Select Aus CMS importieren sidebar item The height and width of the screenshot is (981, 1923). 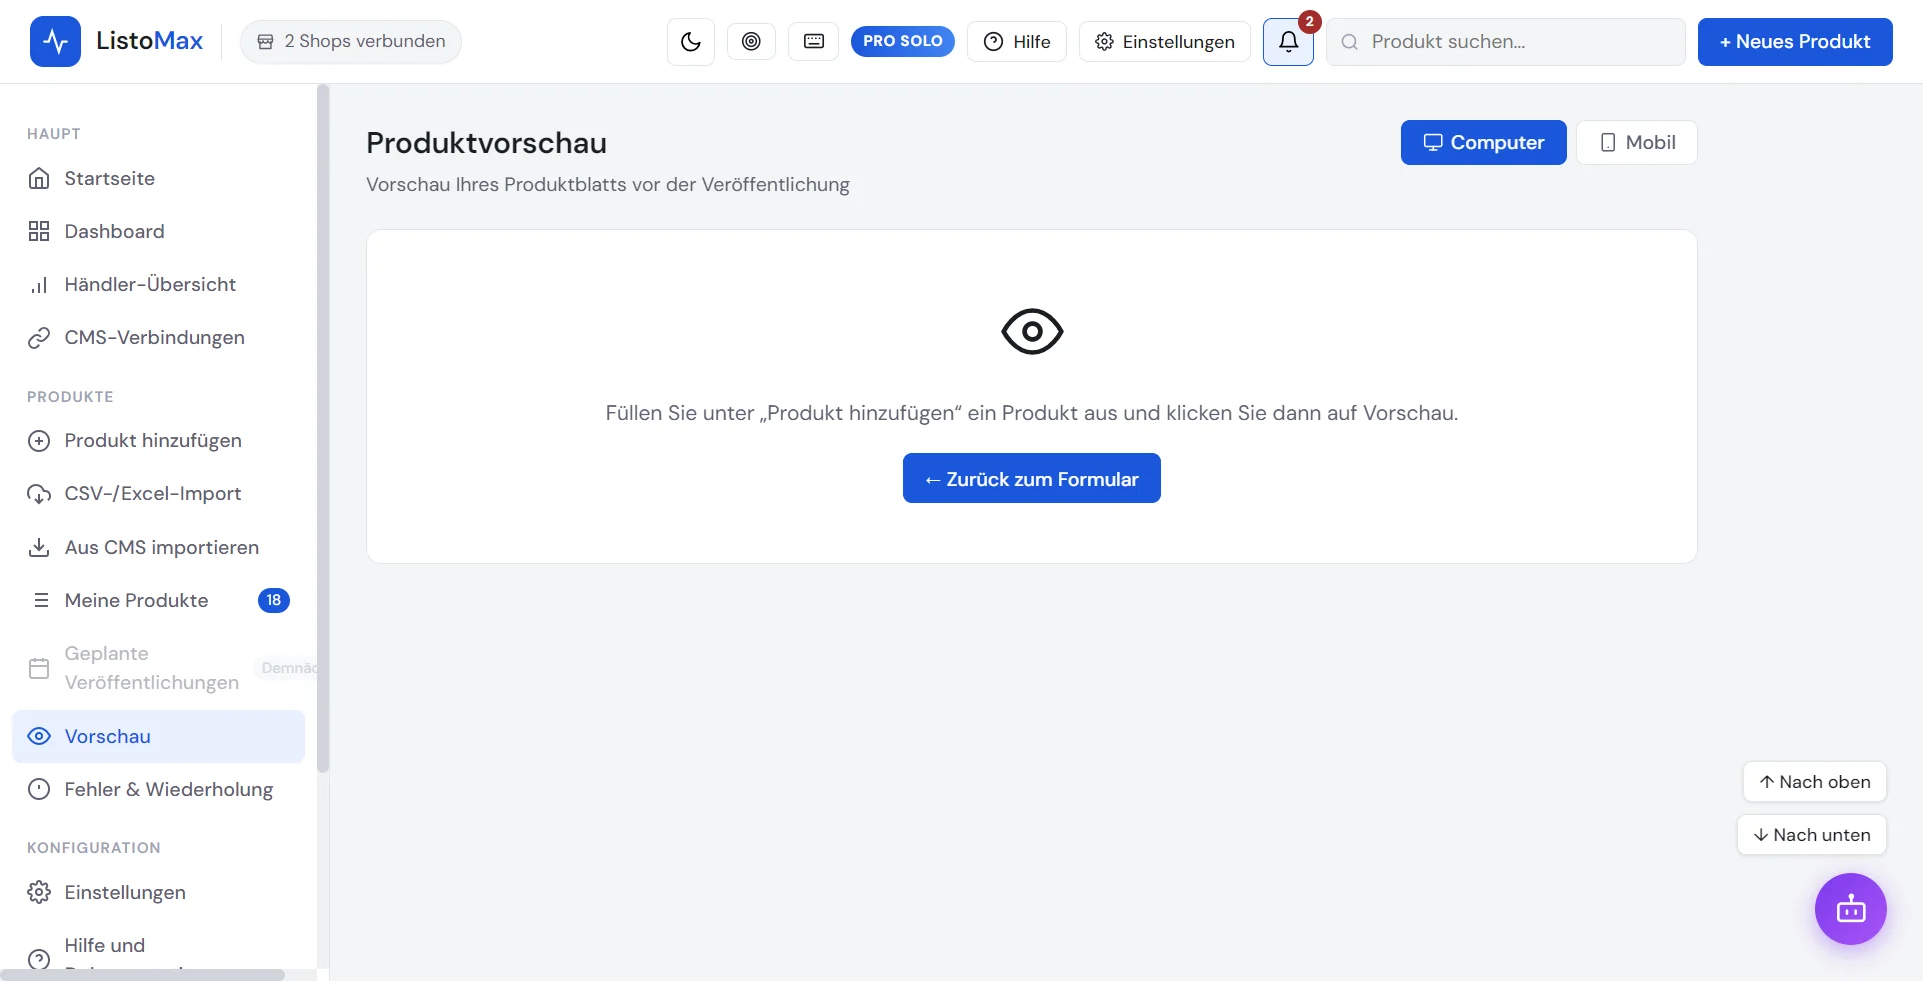click(x=158, y=547)
